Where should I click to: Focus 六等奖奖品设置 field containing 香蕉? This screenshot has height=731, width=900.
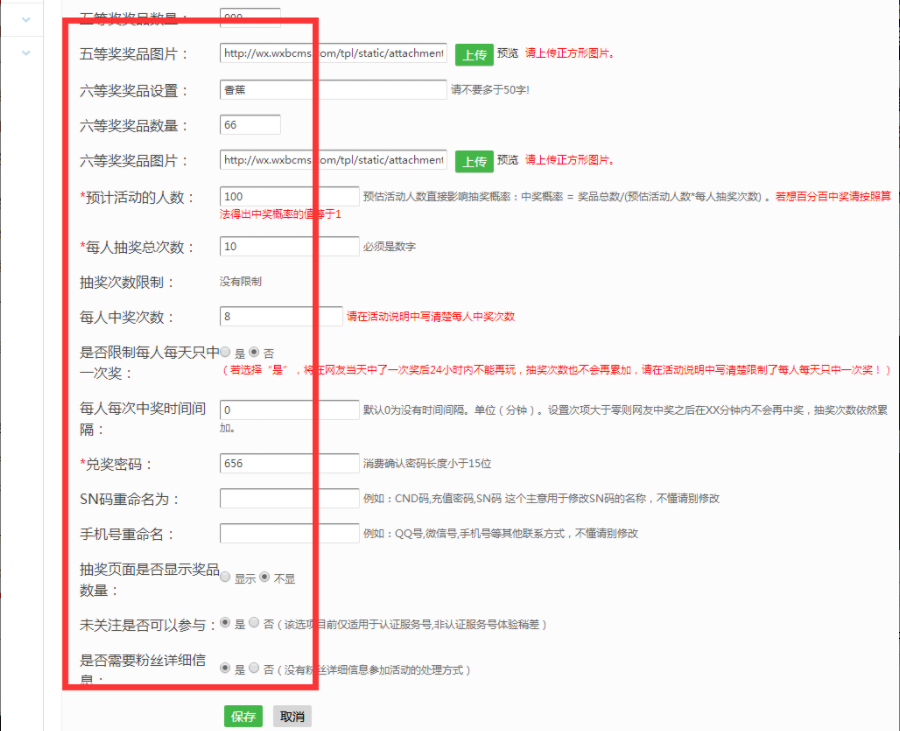pos(333,90)
